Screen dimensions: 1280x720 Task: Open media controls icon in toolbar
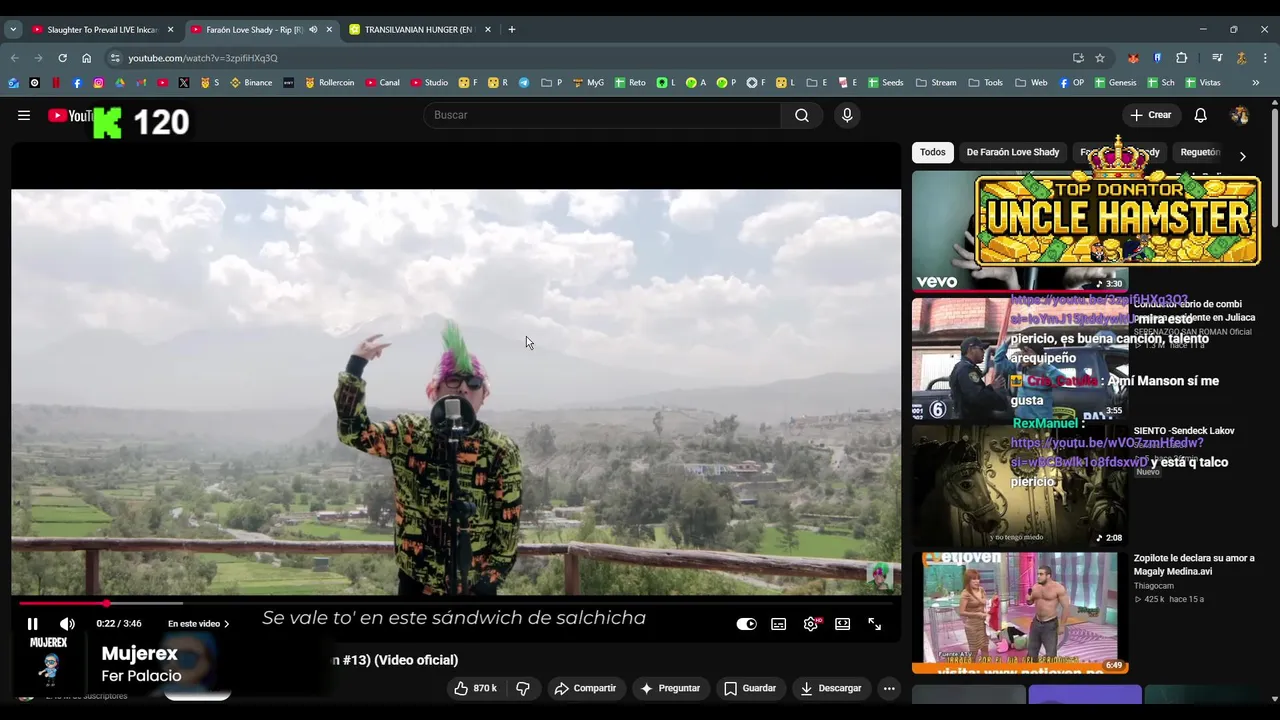(x=1217, y=58)
